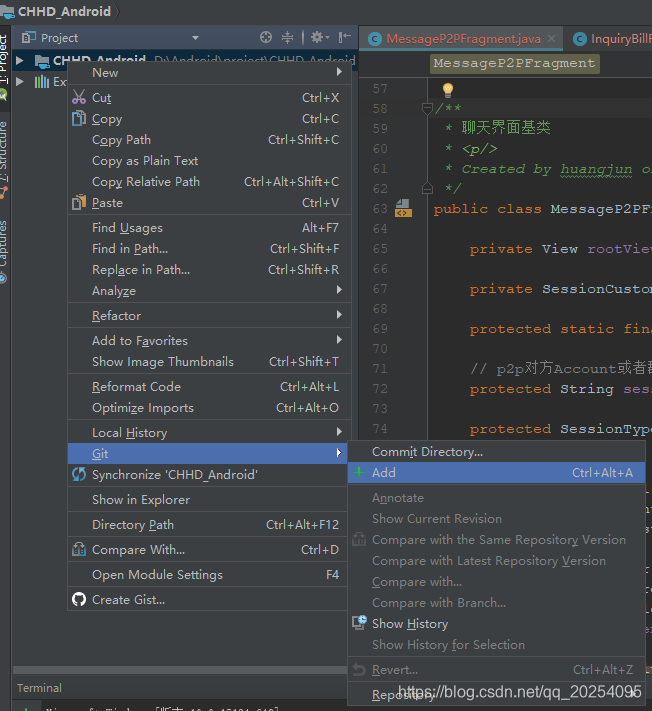The image size is (652, 711).
Task: Click the Repository submenu entry
Action: pos(496,694)
